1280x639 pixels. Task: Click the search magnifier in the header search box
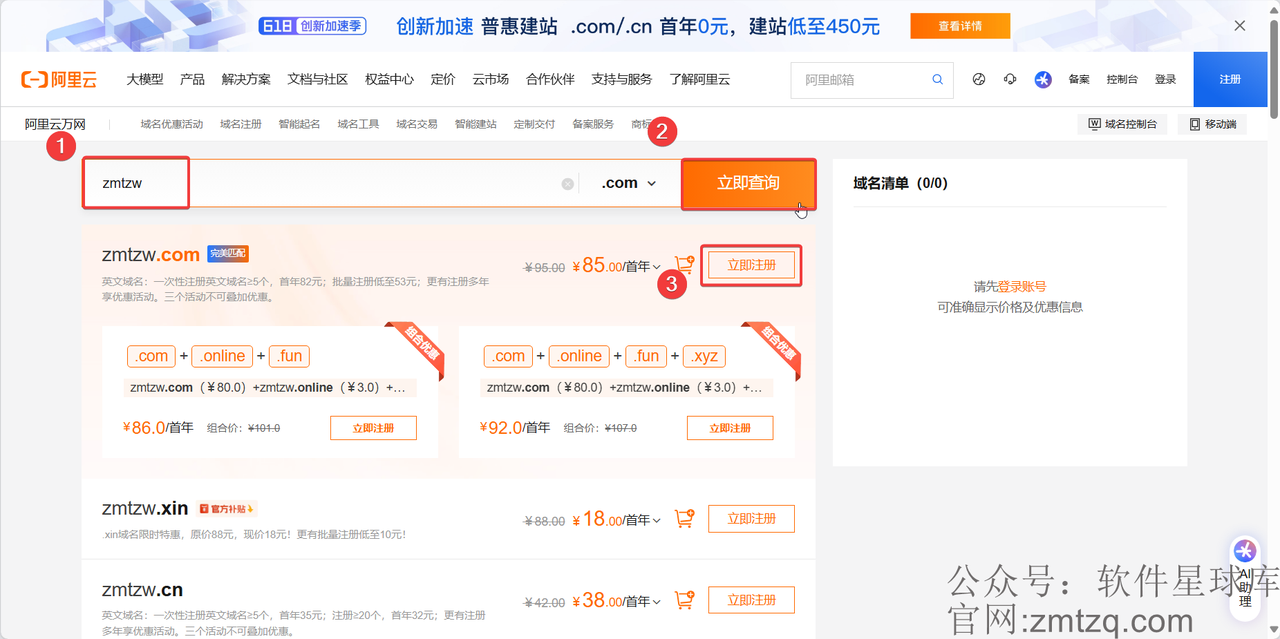point(938,79)
